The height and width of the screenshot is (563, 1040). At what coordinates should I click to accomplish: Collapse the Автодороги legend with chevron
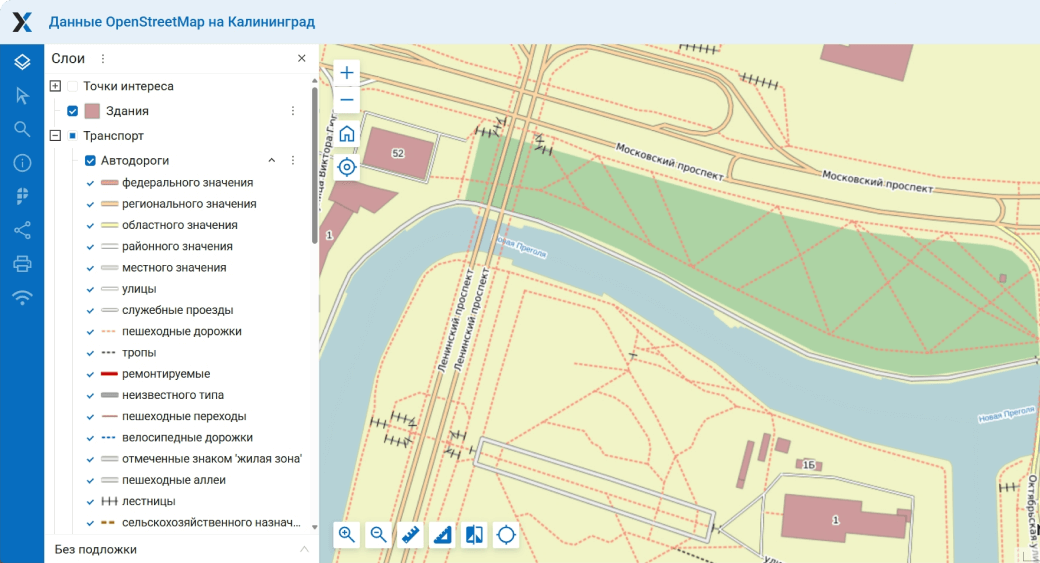point(272,160)
